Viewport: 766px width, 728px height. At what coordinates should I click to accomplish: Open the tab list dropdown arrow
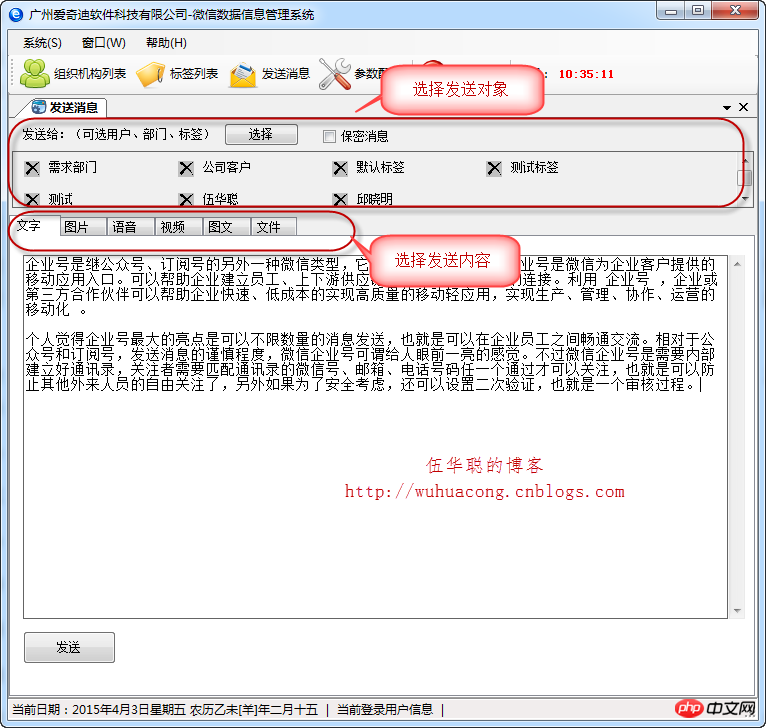727,107
